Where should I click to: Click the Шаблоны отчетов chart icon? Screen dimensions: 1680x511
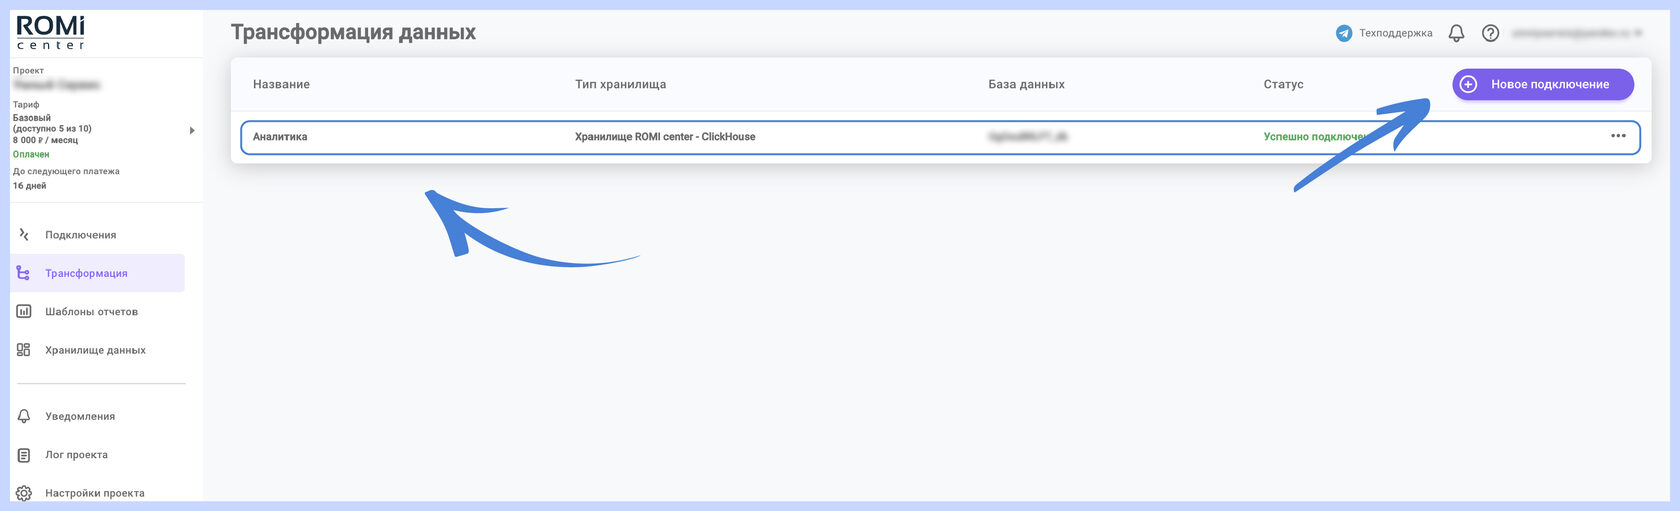pyautogui.click(x=24, y=311)
